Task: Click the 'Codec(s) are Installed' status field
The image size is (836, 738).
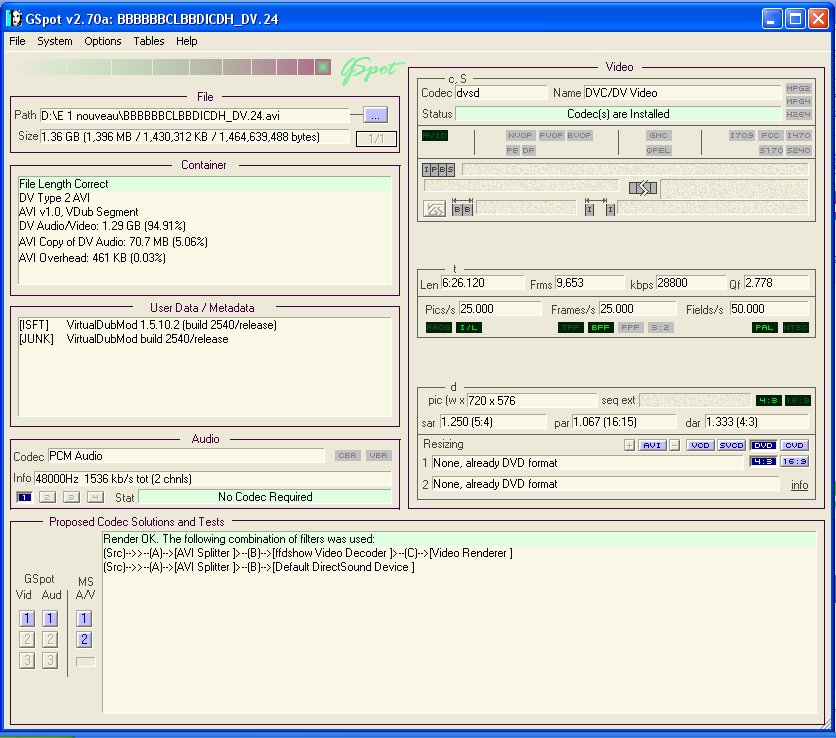Action: (618, 114)
